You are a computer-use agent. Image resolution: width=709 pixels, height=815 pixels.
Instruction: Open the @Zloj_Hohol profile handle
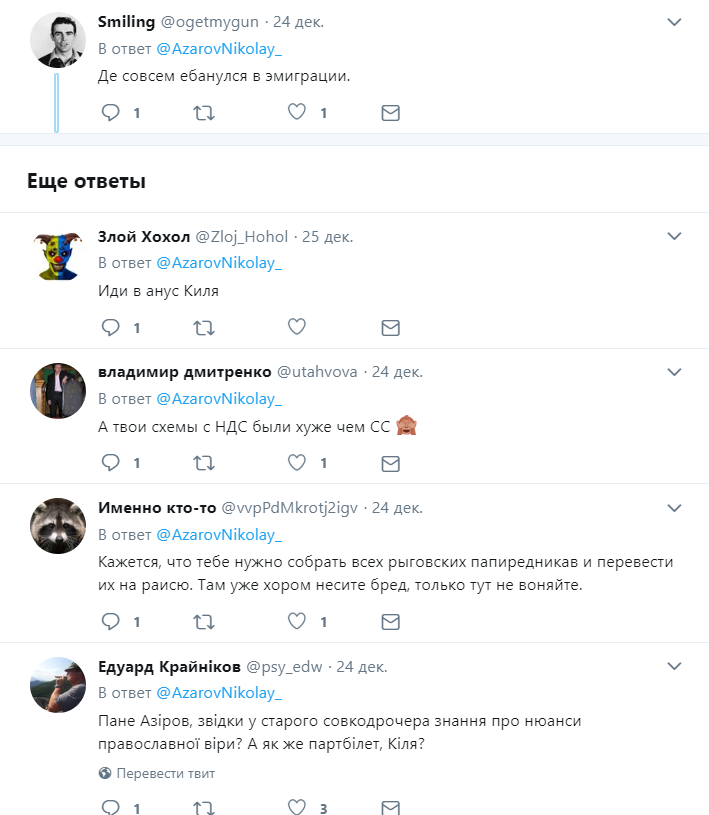pos(242,237)
